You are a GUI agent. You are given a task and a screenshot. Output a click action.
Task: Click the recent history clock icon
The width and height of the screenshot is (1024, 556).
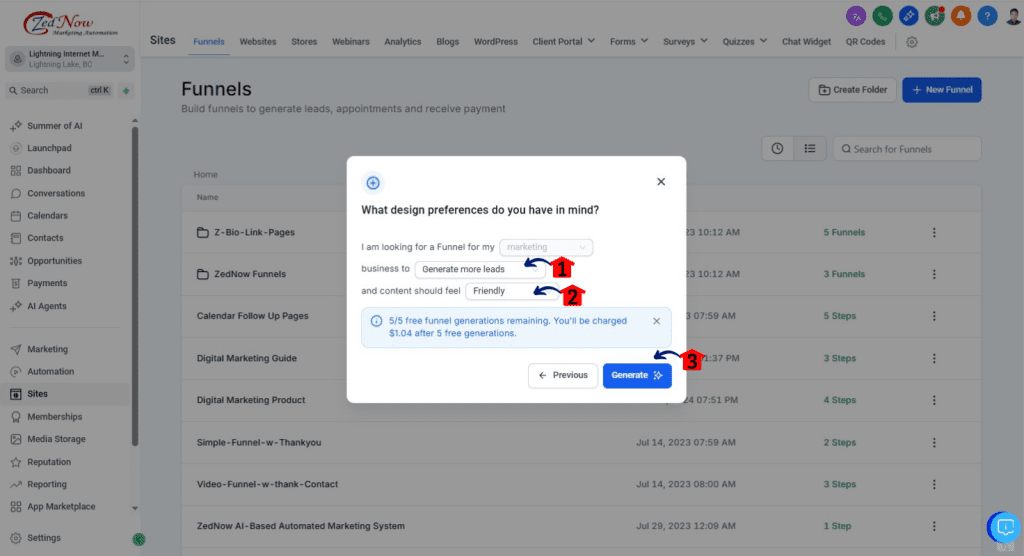click(777, 149)
